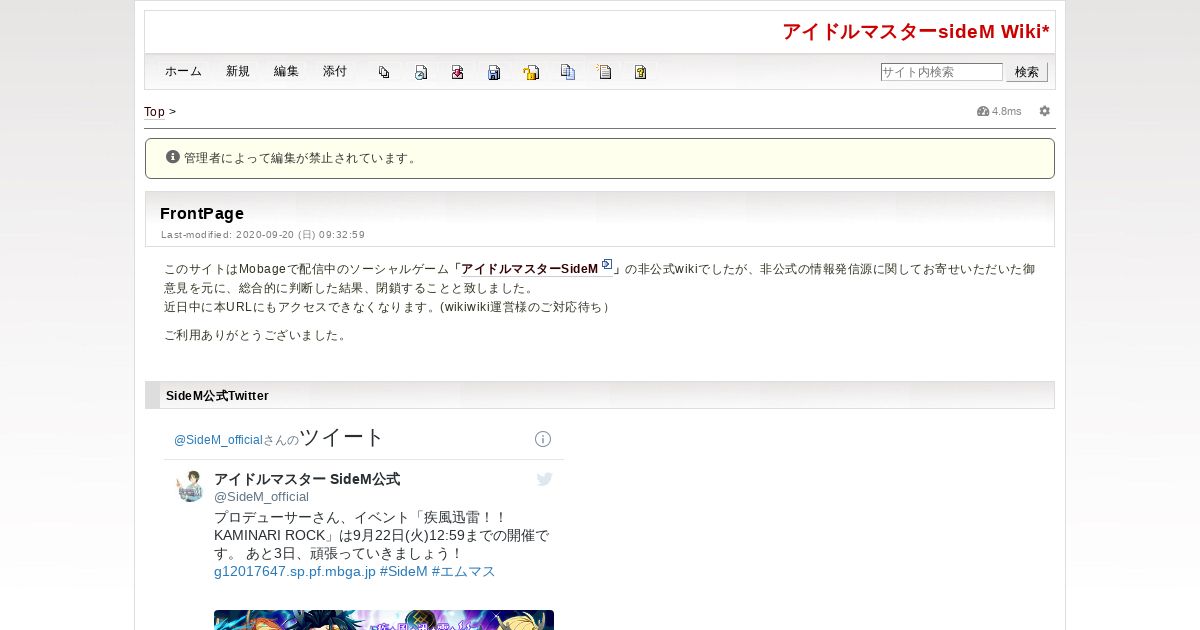Open the #SideM hashtag
This screenshot has width=1200, height=630.
[403, 572]
